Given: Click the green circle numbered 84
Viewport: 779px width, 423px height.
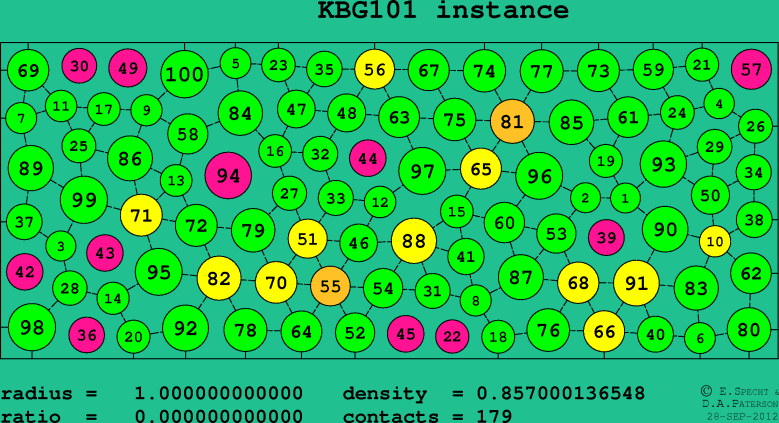Looking at the screenshot, I should pos(240,113).
